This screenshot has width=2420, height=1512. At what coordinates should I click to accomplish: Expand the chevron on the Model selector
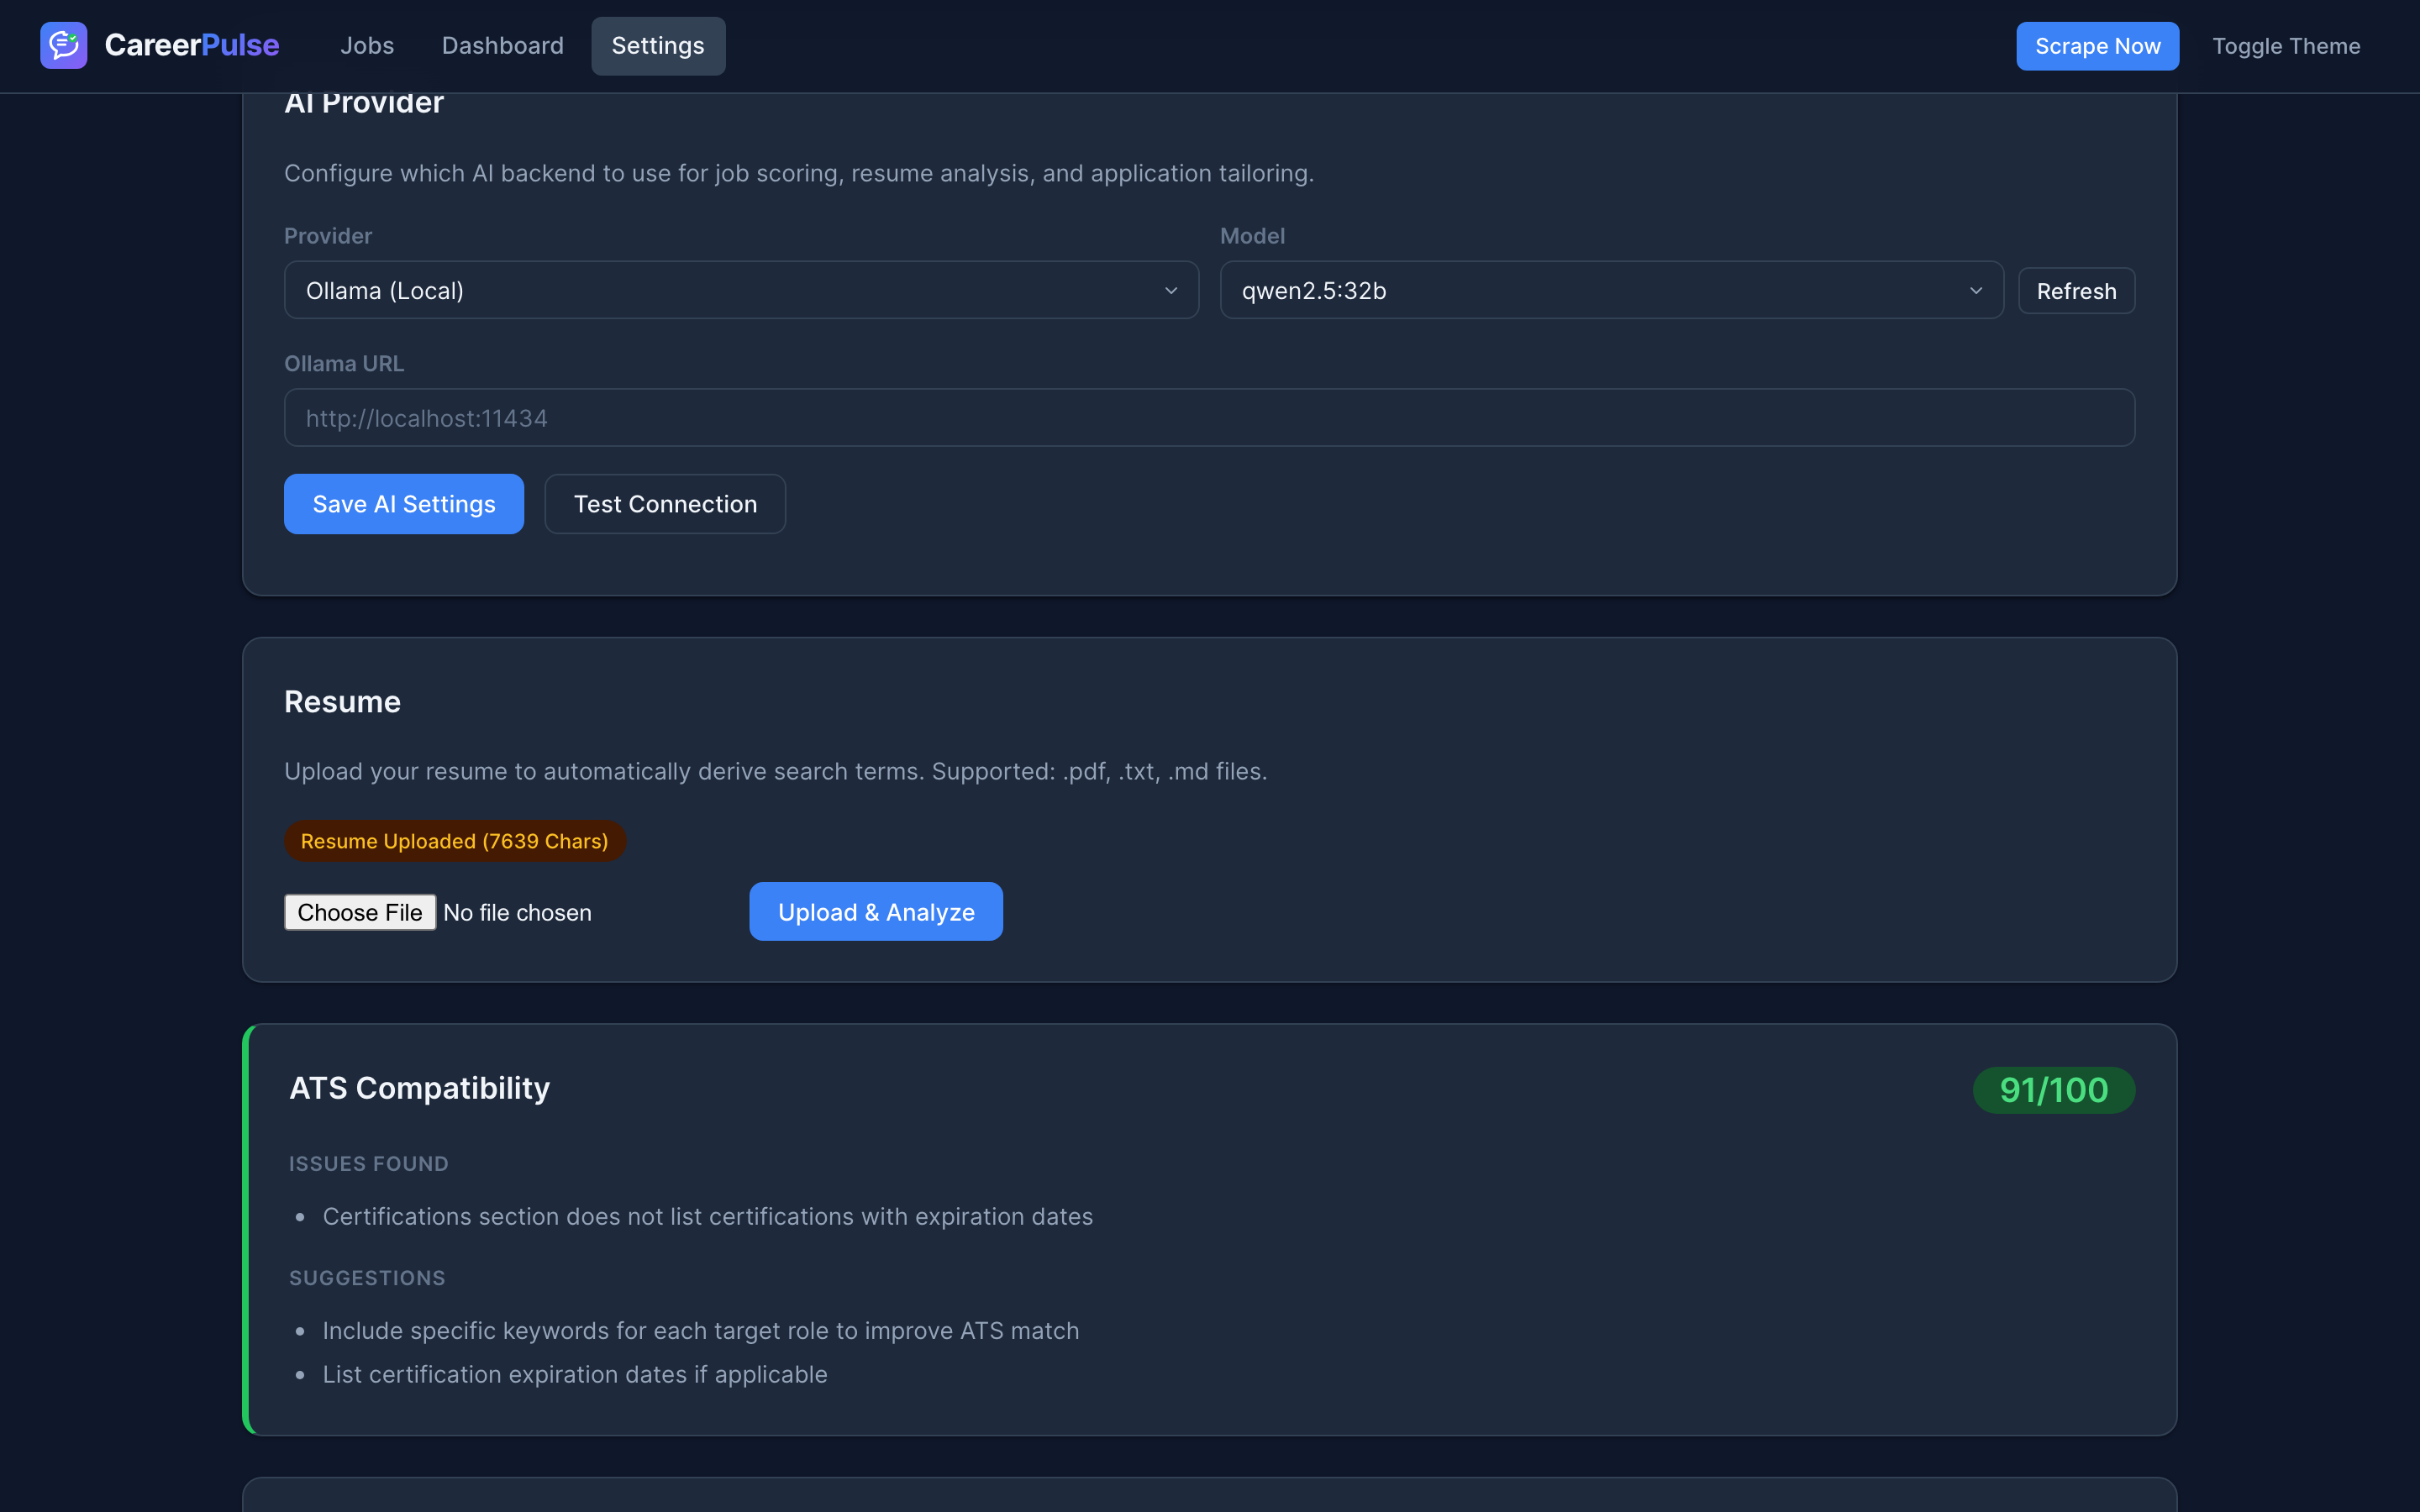1976,291
